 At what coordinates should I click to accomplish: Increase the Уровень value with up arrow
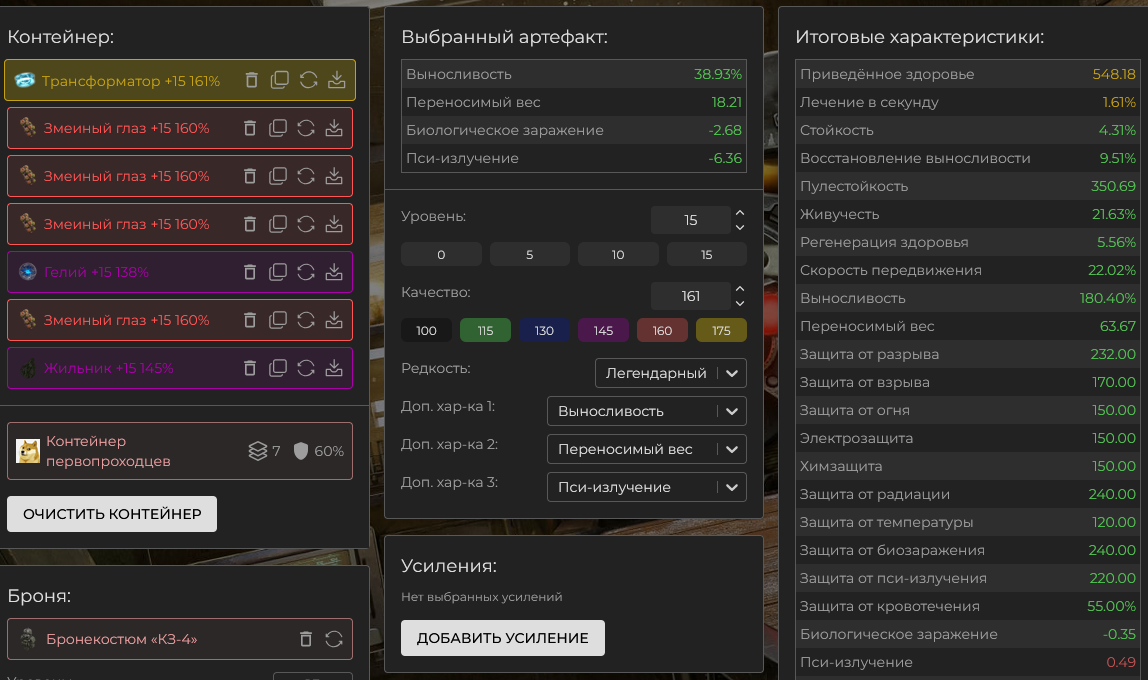739,213
